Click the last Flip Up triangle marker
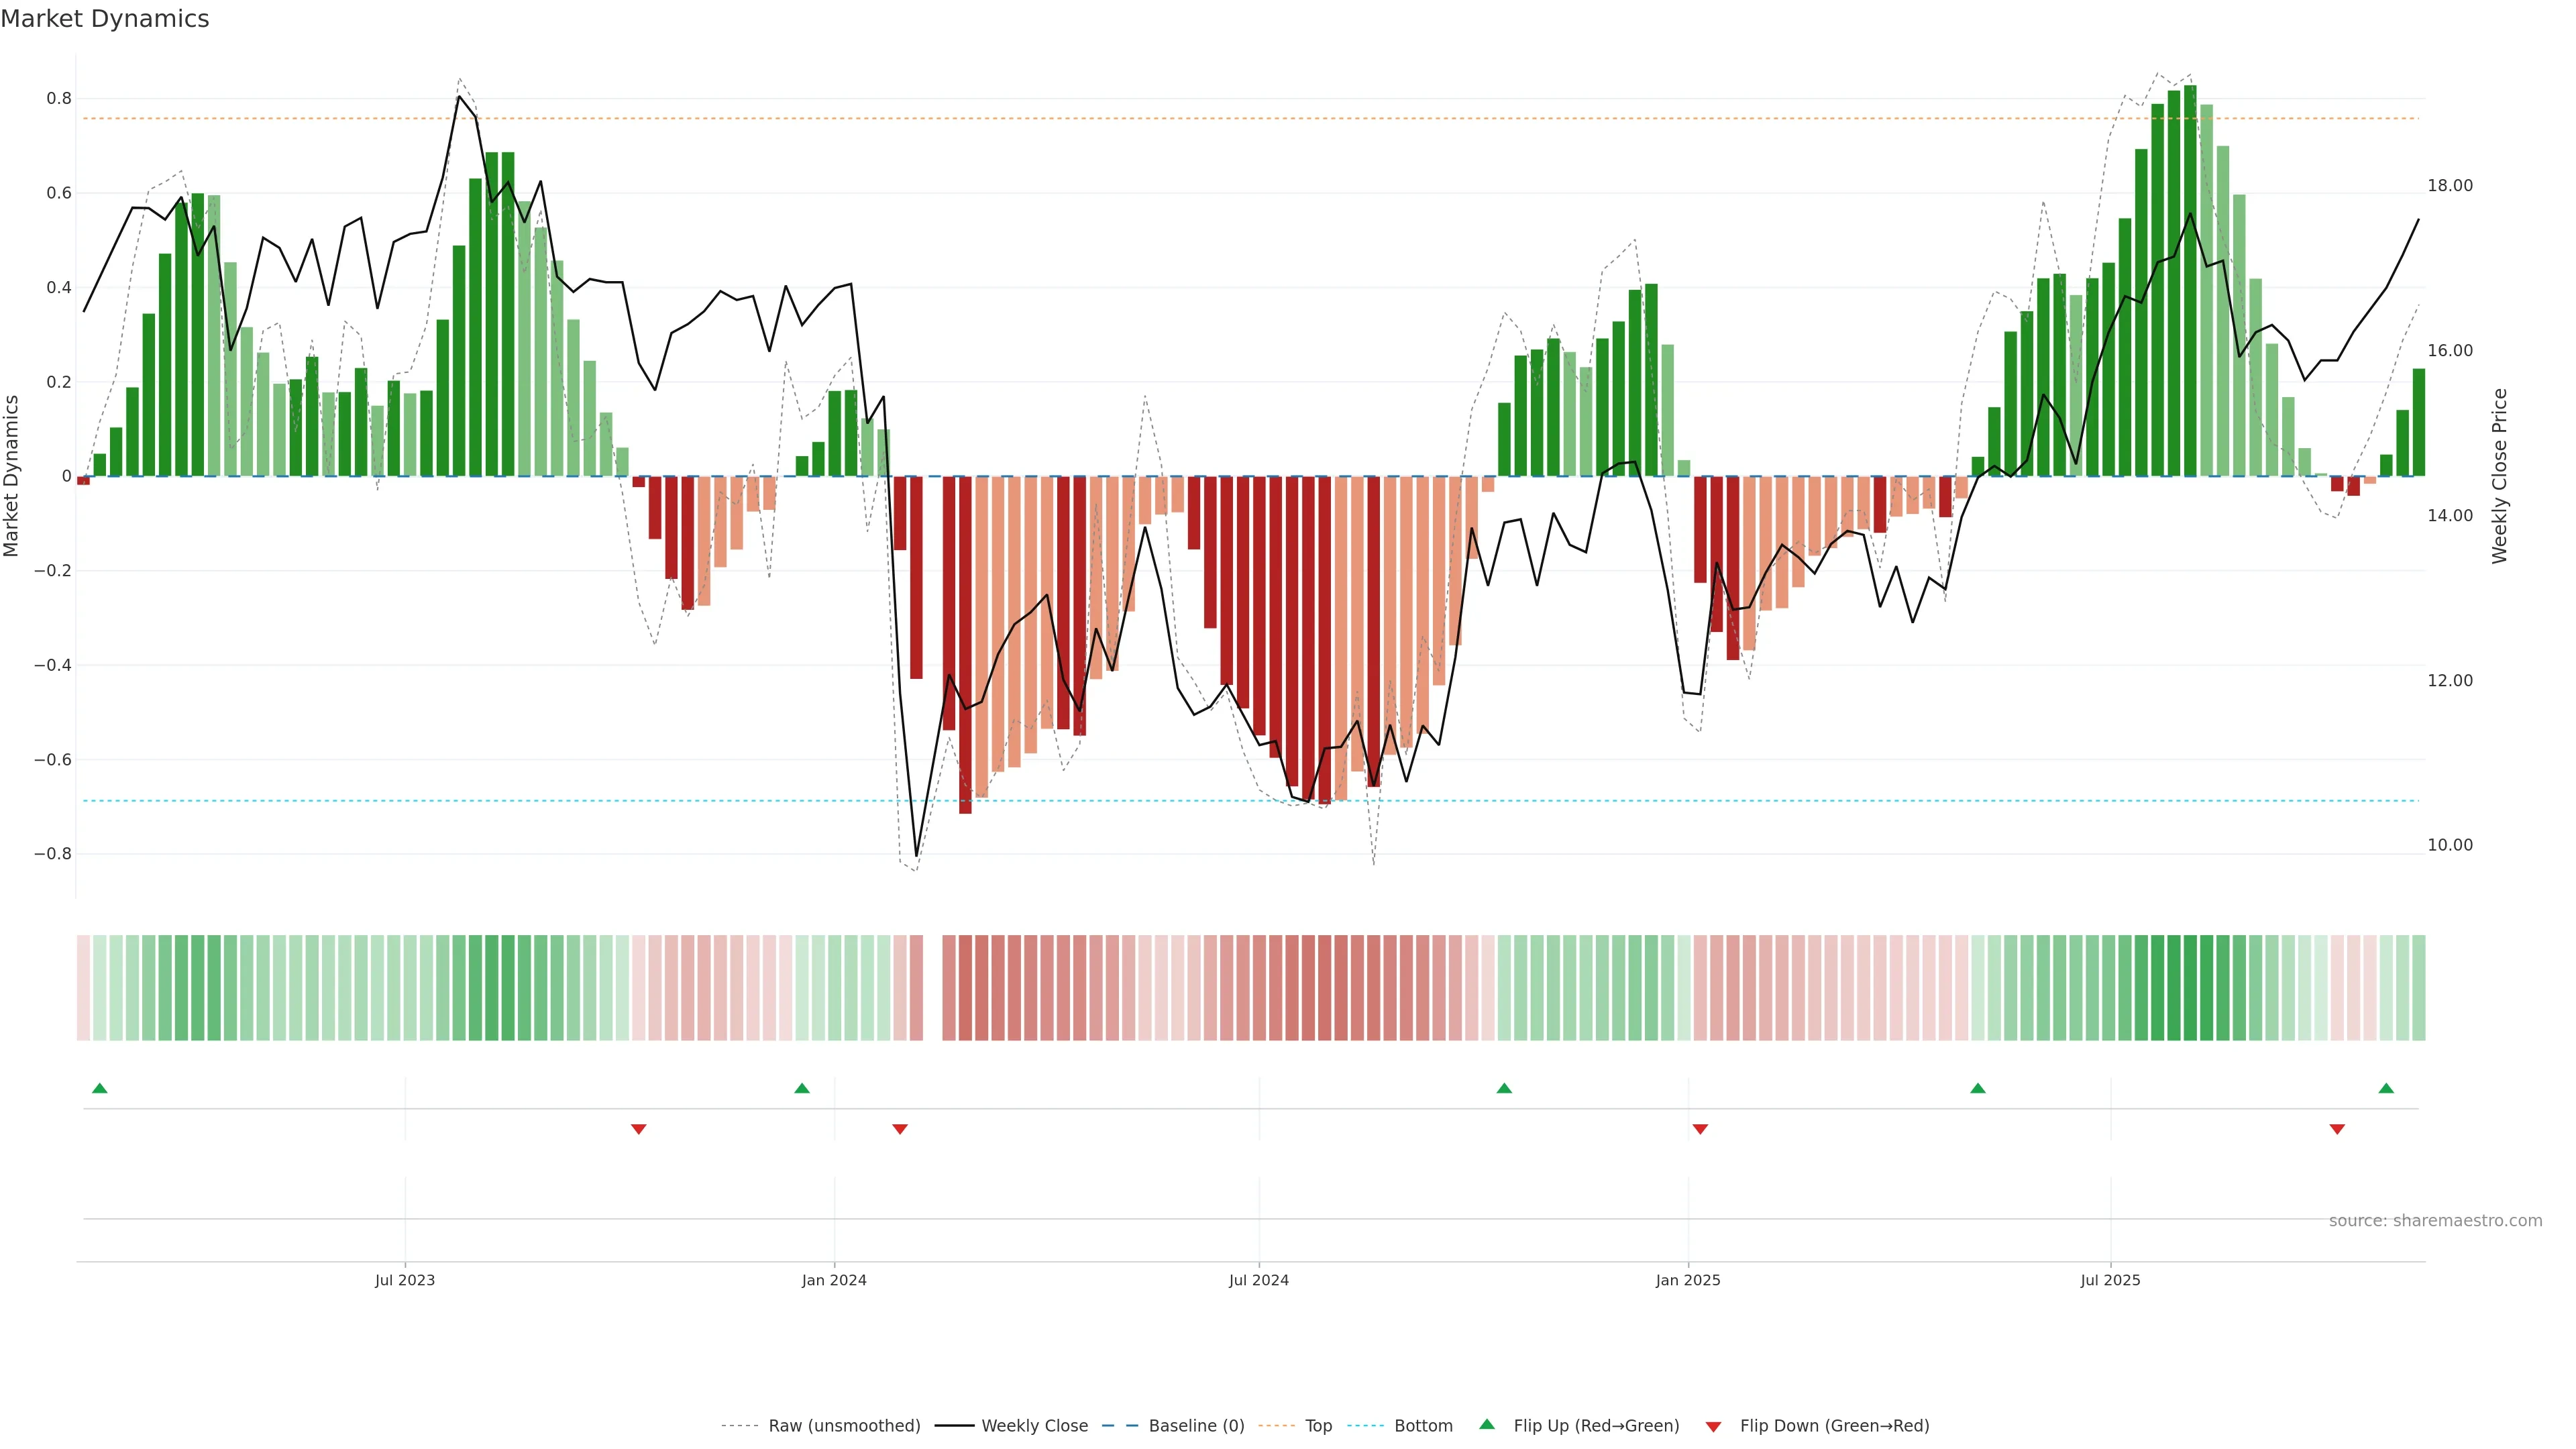This screenshot has height=1449, width=2576. click(x=2386, y=1088)
